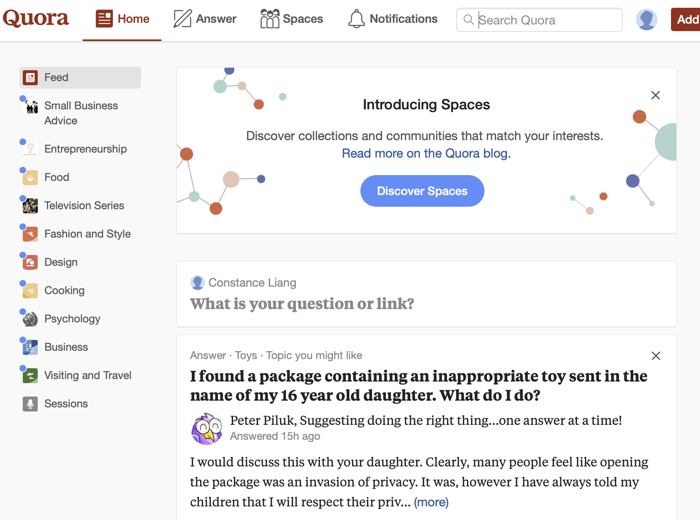
Task: Click Peter Piluk's owl avatar
Action: (x=207, y=428)
